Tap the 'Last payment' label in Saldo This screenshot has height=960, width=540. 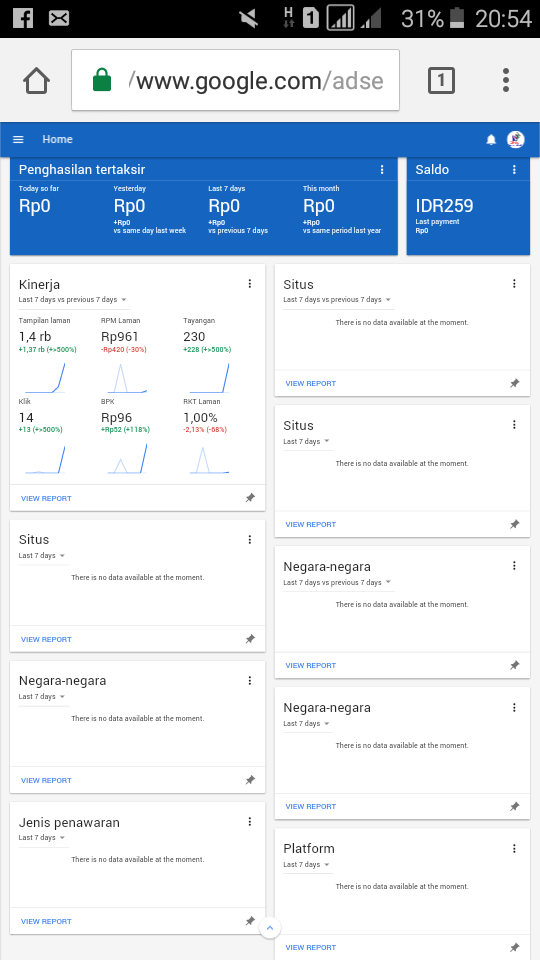coord(438,222)
